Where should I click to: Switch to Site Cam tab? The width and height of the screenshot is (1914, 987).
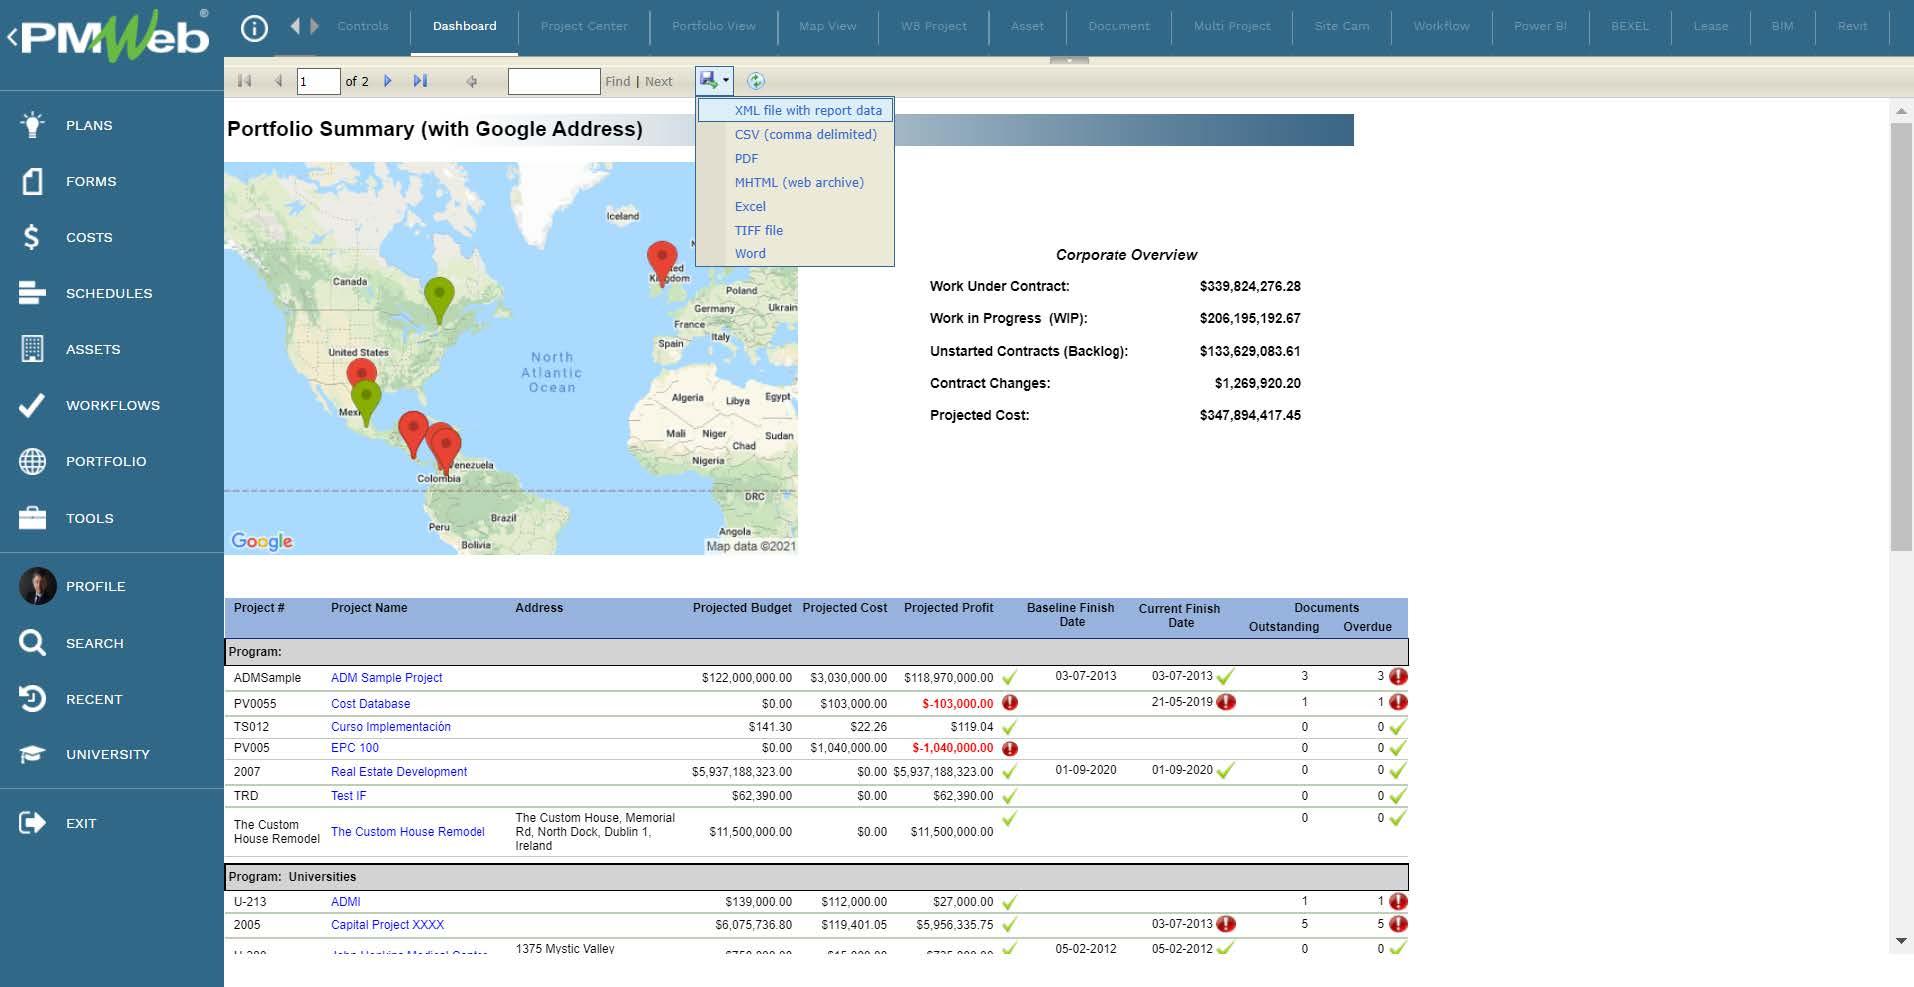[x=1341, y=26]
